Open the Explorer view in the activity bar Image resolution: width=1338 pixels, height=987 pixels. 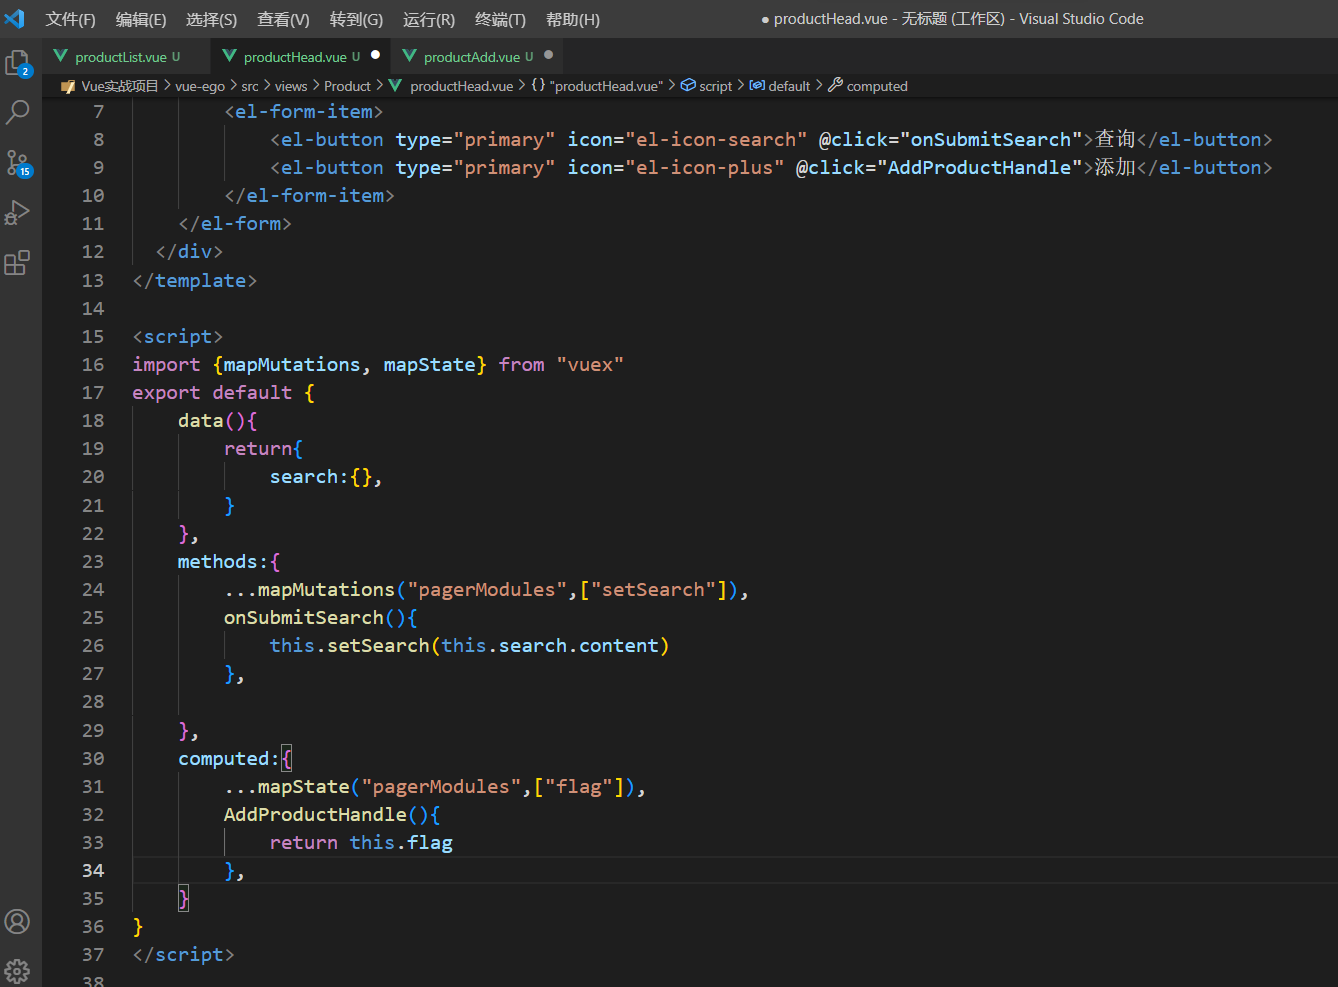coord(18,64)
